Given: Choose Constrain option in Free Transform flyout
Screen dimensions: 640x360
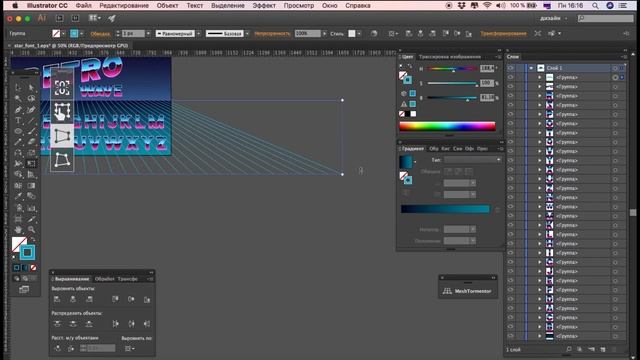Looking at the screenshot, I should (62, 87).
